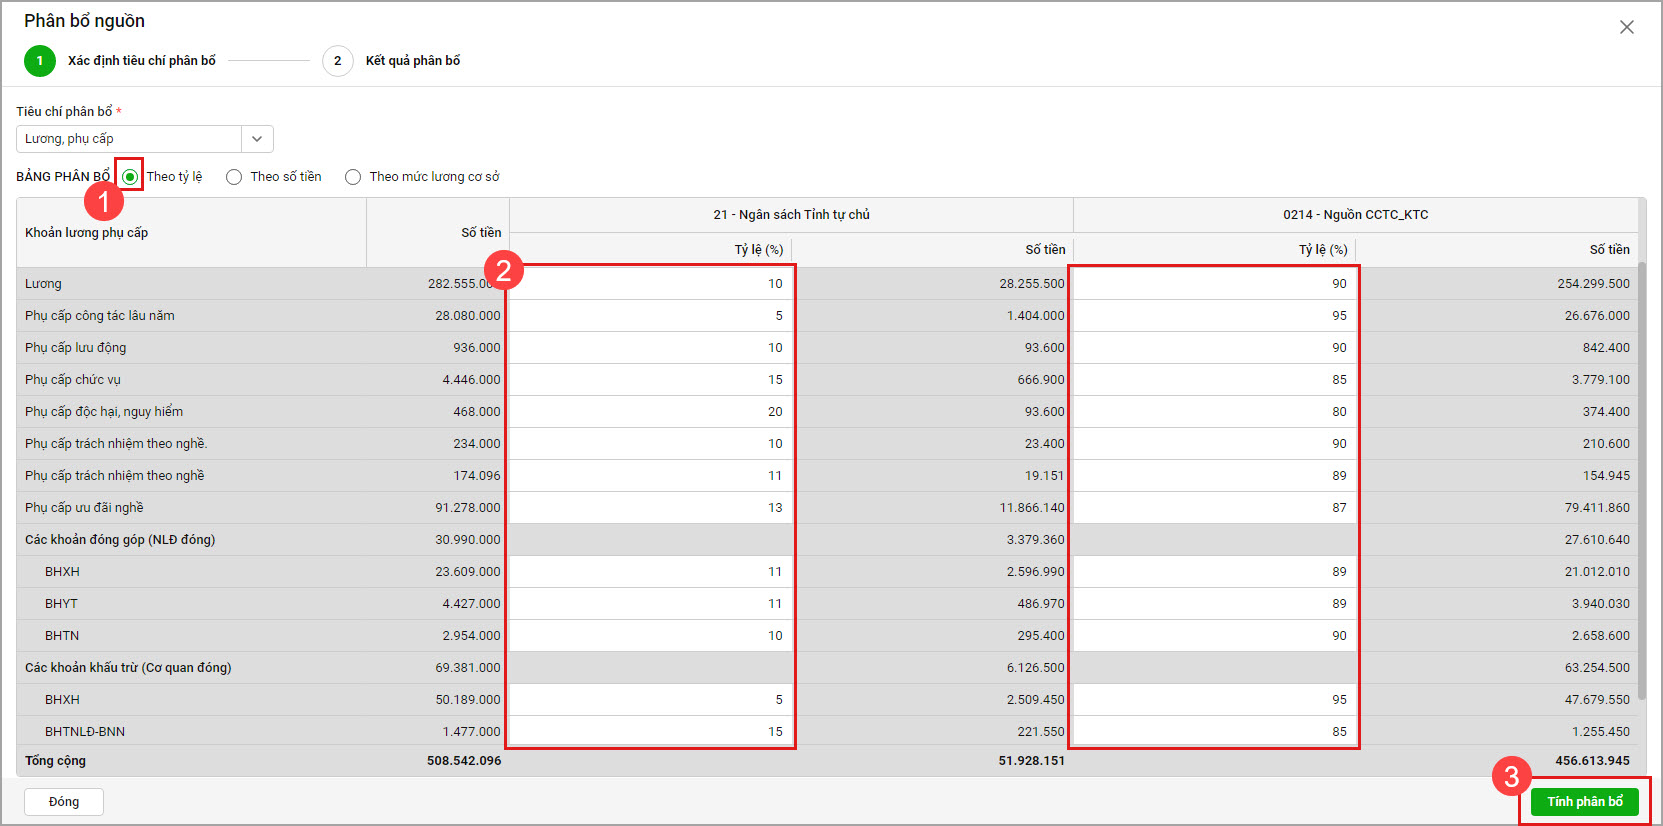Image resolution: width=1663 pixels, height=826 pixels.
Task: Go to Xác định tiêu chí phân bổ step
Action: pos(141,61)
